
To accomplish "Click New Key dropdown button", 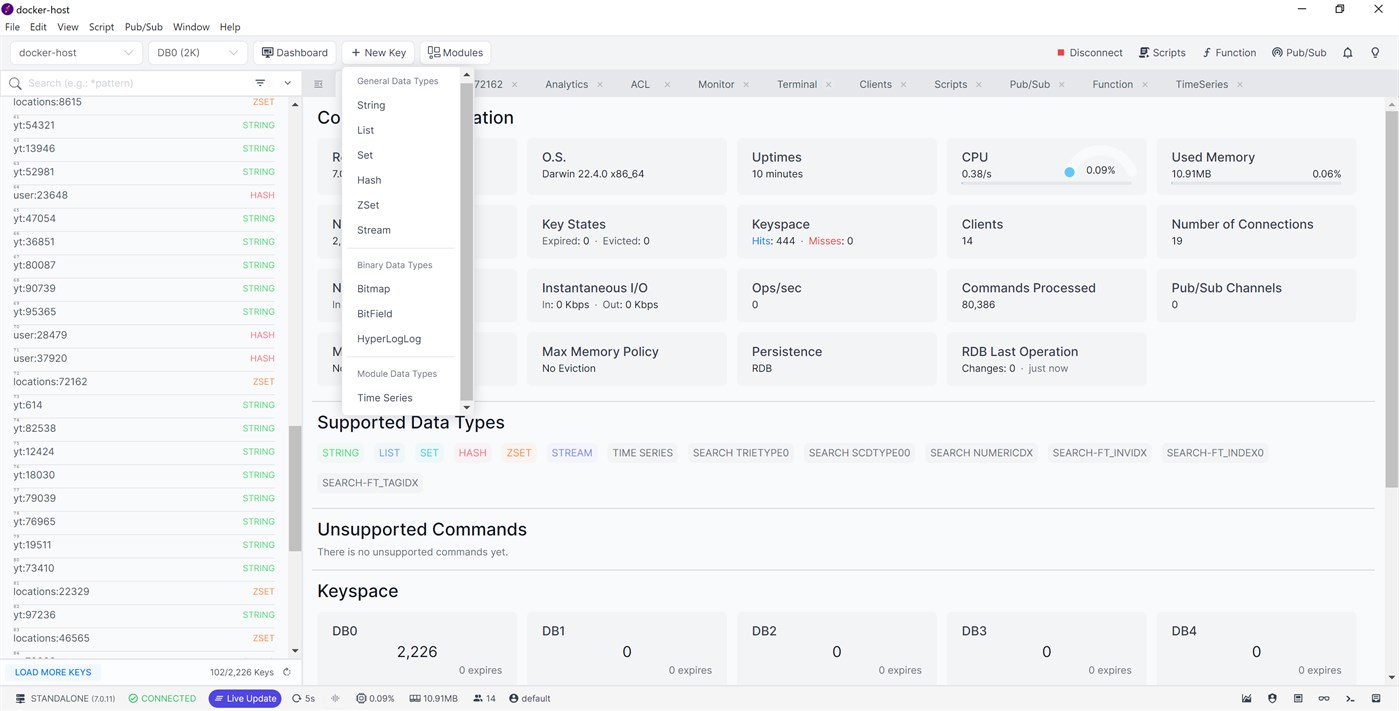I will pyautogui.click(x=379, y=53).
